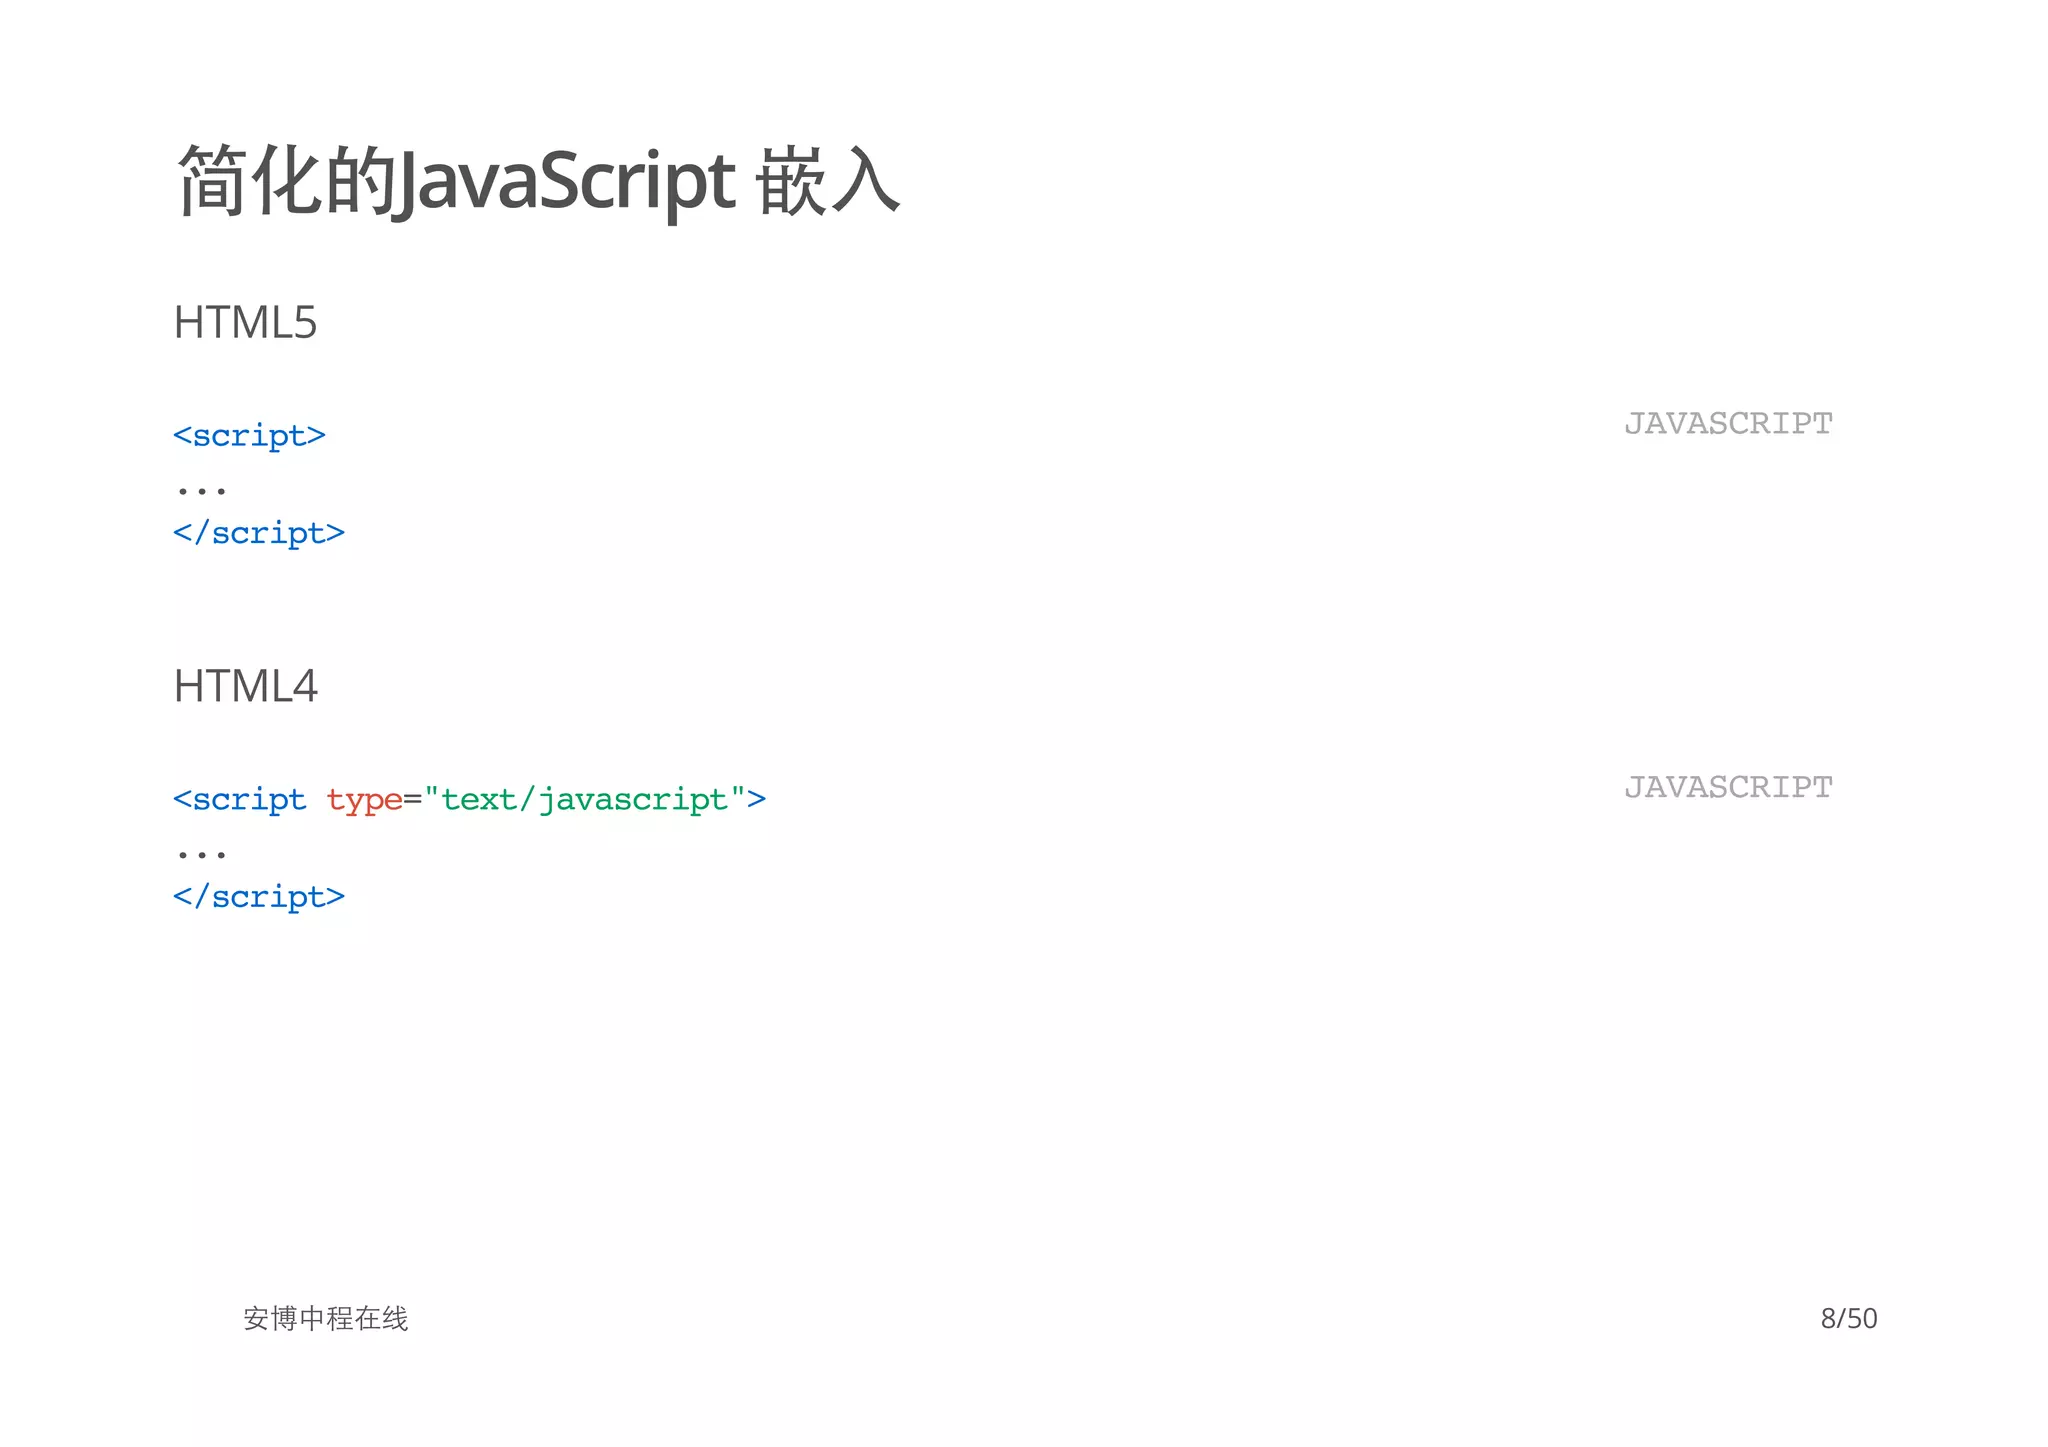Image resolution: width=2048 pixels, height=1447 pixels.
Task: Click the red type attribute in the HTML4 code
Action: pos(364,801)
